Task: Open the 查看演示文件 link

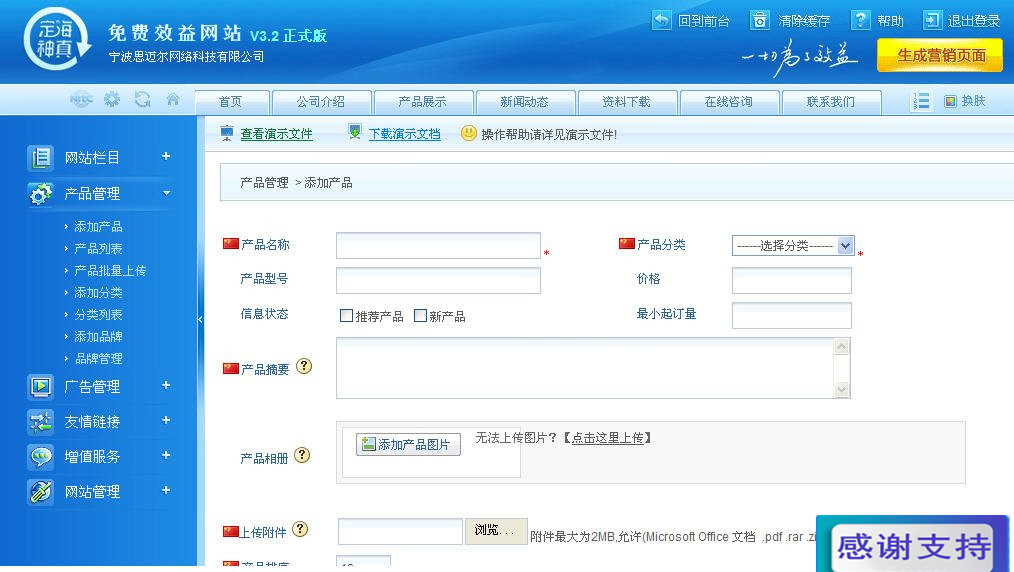Action: [x=277, y=134]
